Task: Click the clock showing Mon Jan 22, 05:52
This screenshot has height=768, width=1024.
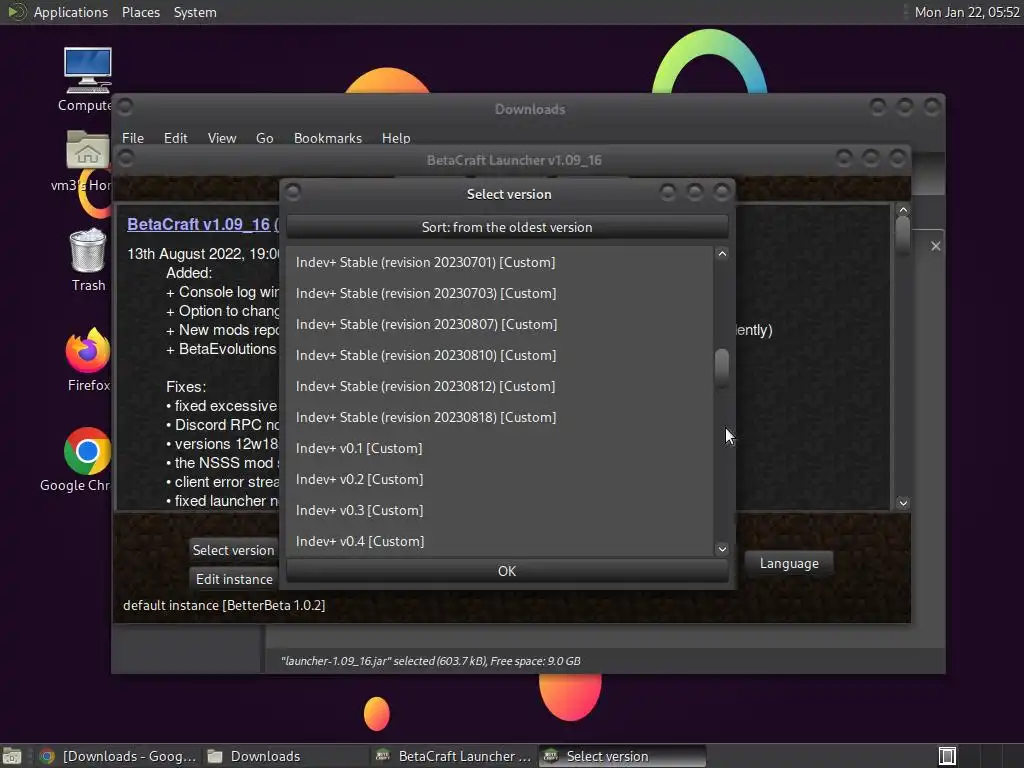Action: [x=966, y=12]
